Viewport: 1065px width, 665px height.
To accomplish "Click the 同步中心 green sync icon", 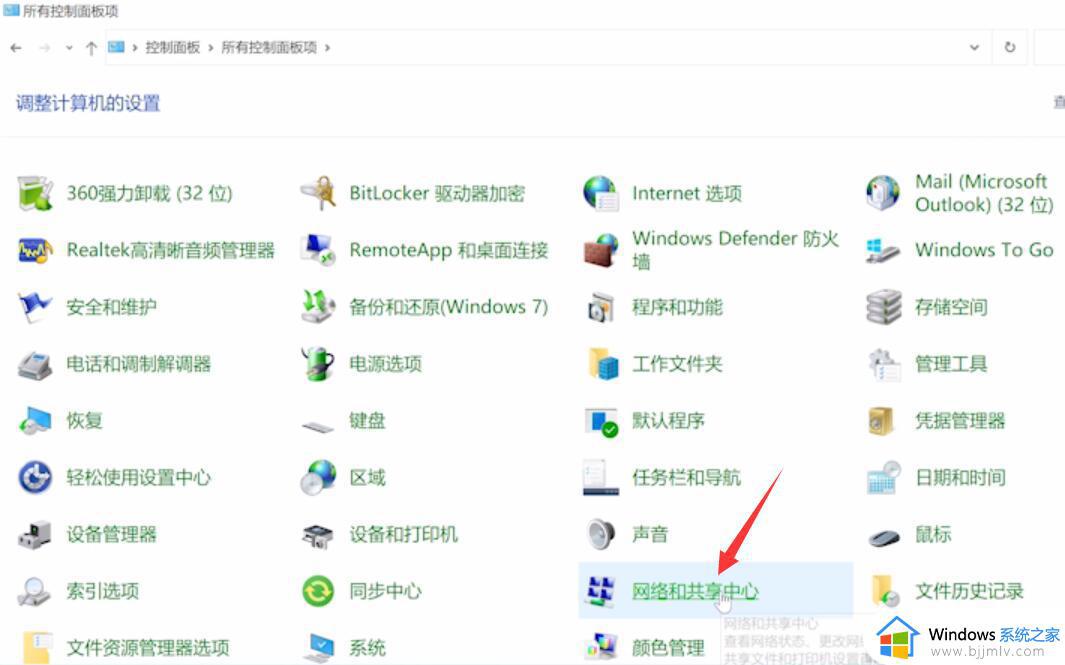I will pyautogui.click(x=318, y=591).
